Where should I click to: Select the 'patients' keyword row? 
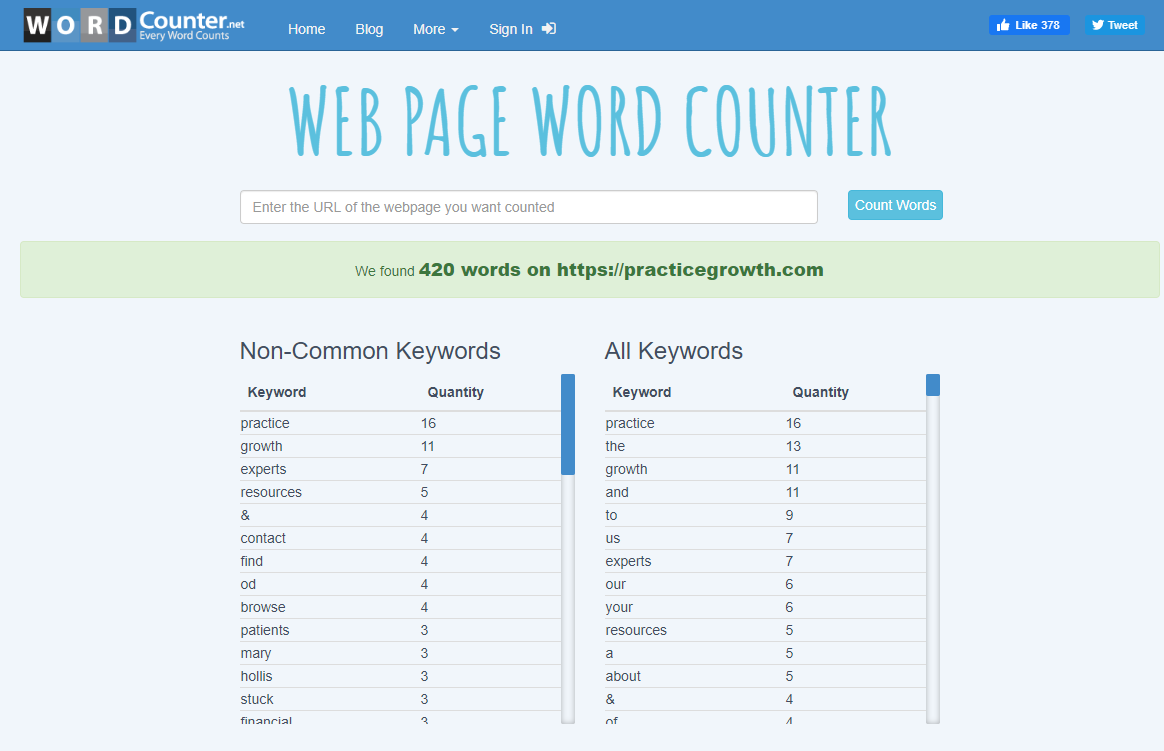400,630
